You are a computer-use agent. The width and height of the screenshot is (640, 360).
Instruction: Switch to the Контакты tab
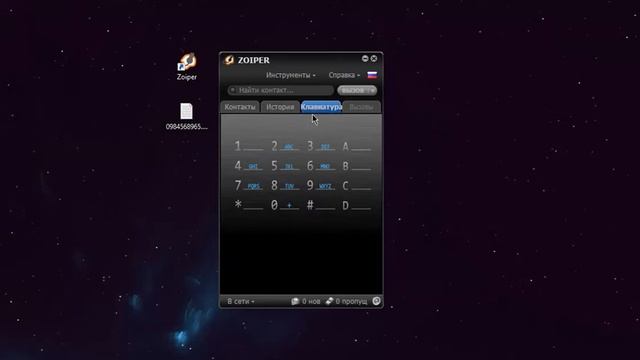pos(240,107)
